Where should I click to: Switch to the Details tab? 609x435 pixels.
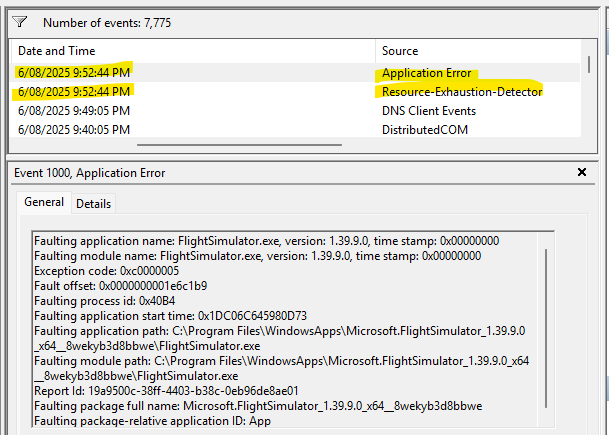point(94,203)
